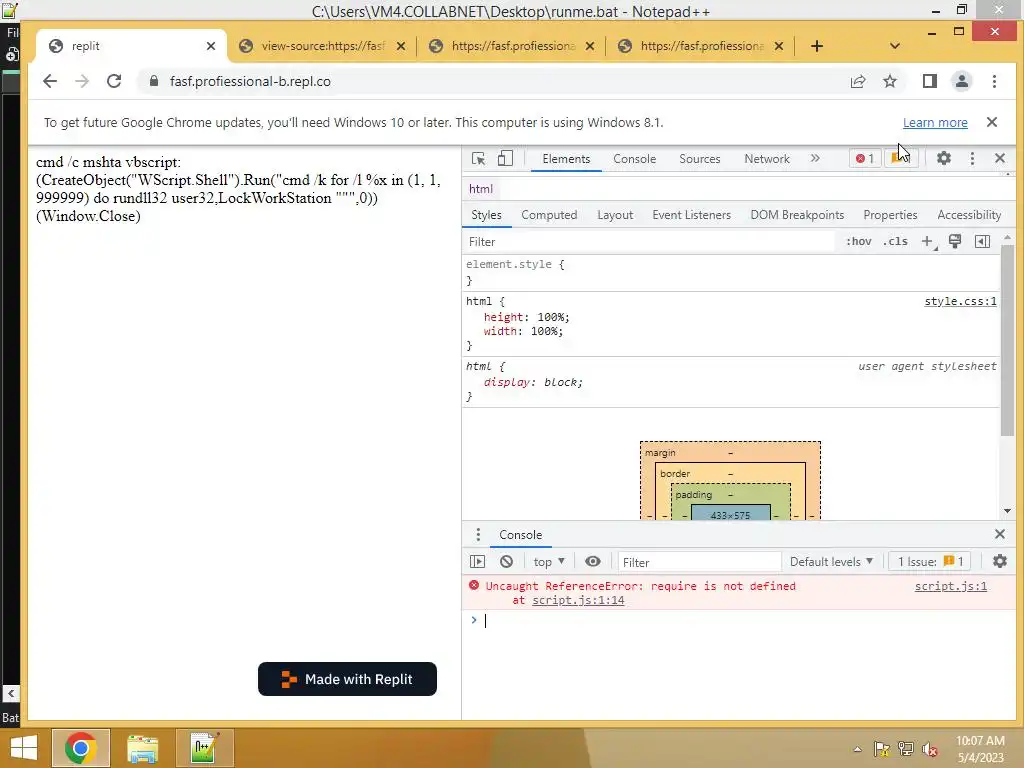Switch to Notepad++ on the taskbar
Viewport: 1024px width, 768px height.
click(204, 748)
